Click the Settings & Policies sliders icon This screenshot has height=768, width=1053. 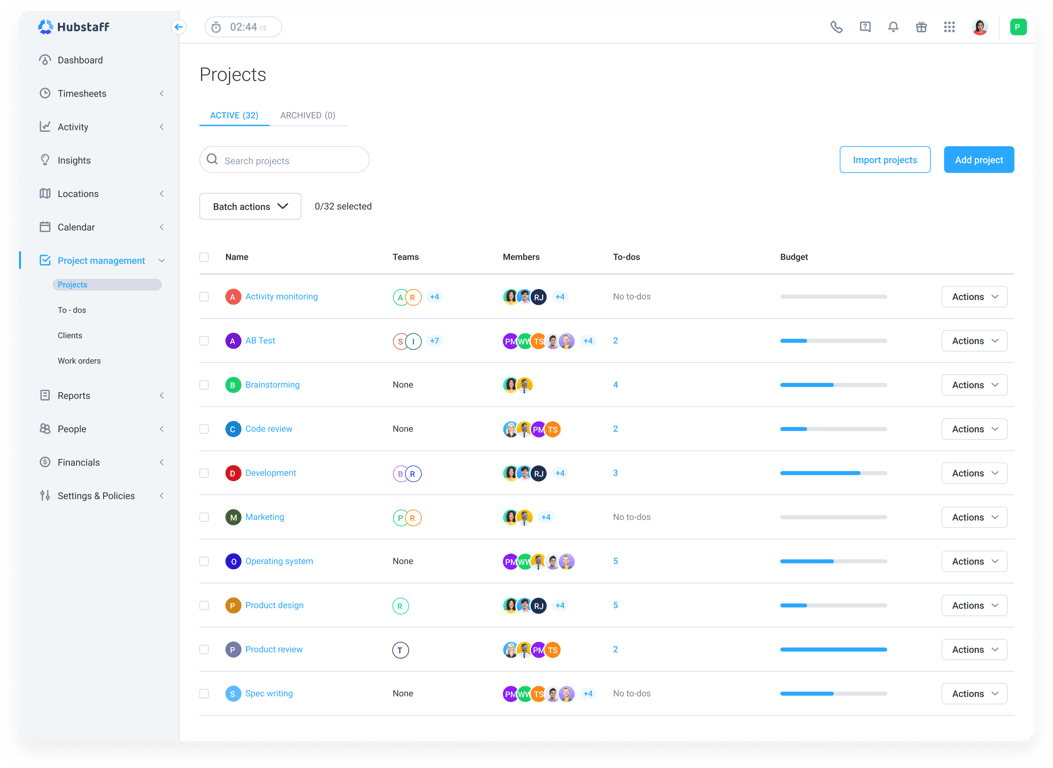(45, 495)
